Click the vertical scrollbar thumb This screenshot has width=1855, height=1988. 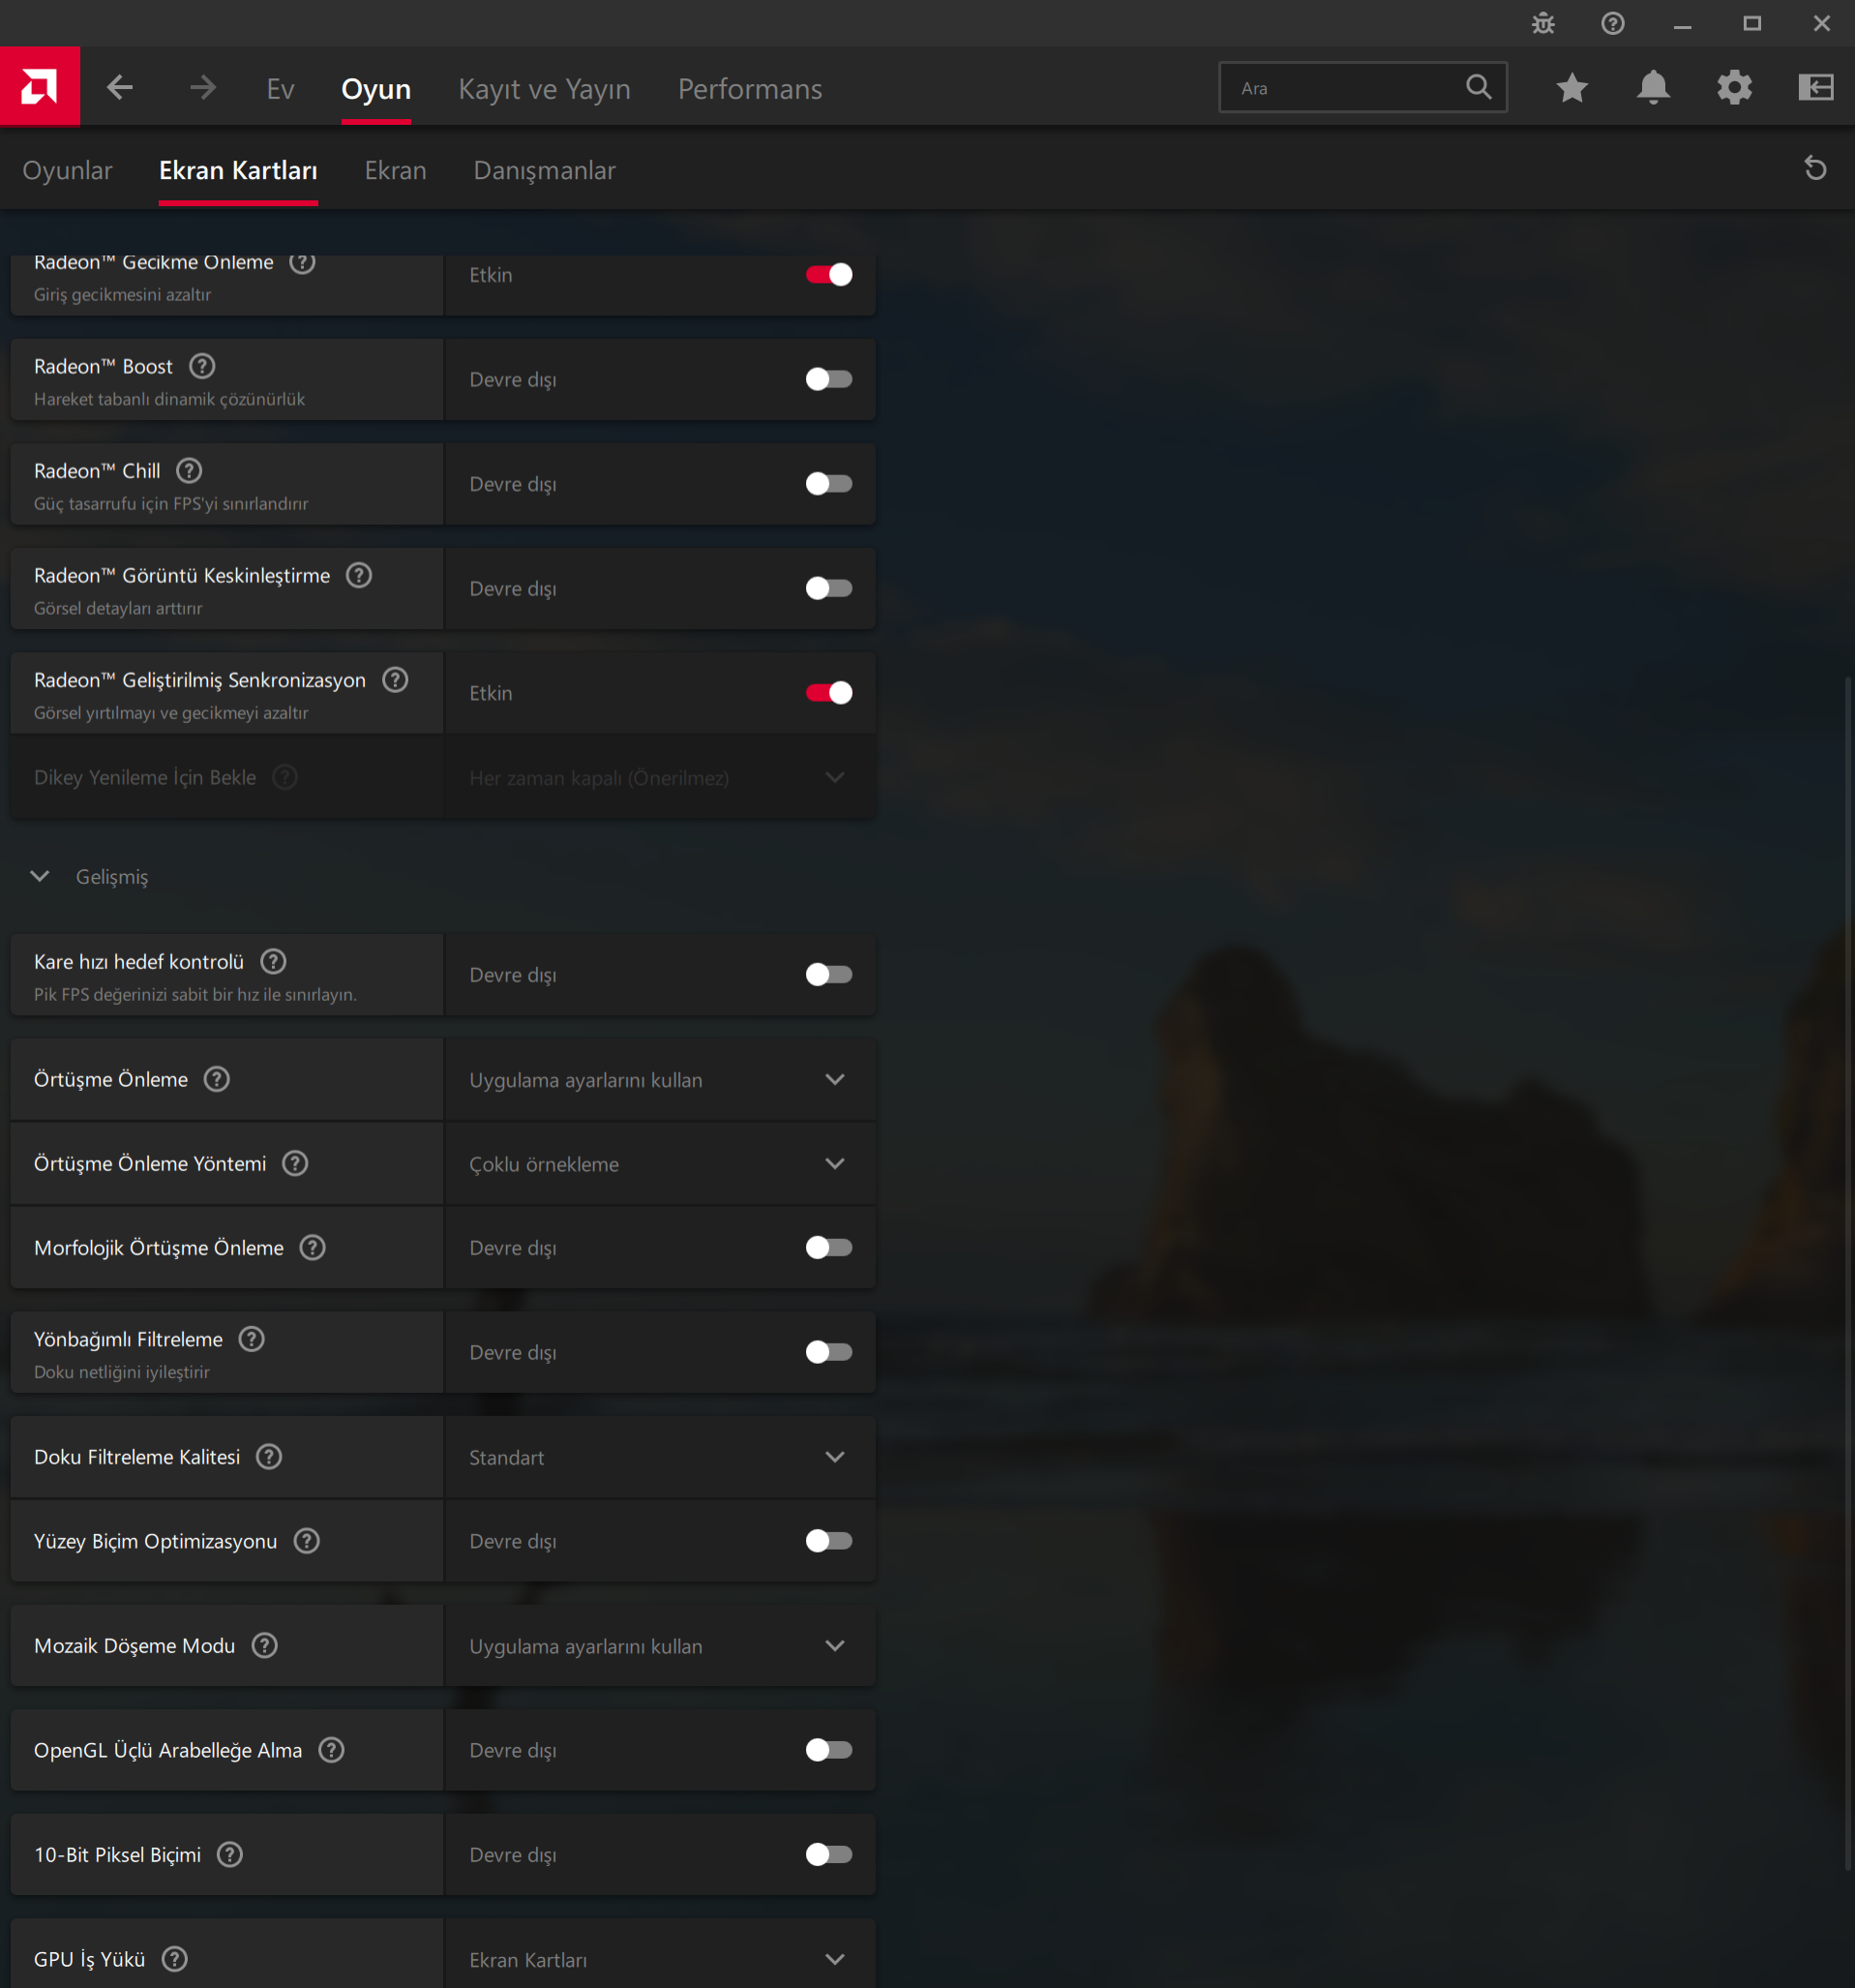tap(1848, 1273)
